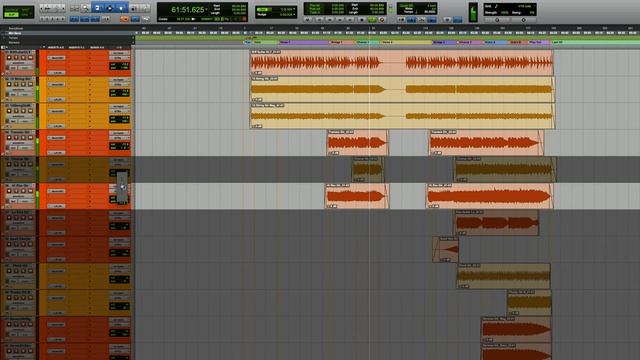Click the main counter time display
The image size is (640, 360).
click(187, 9)
